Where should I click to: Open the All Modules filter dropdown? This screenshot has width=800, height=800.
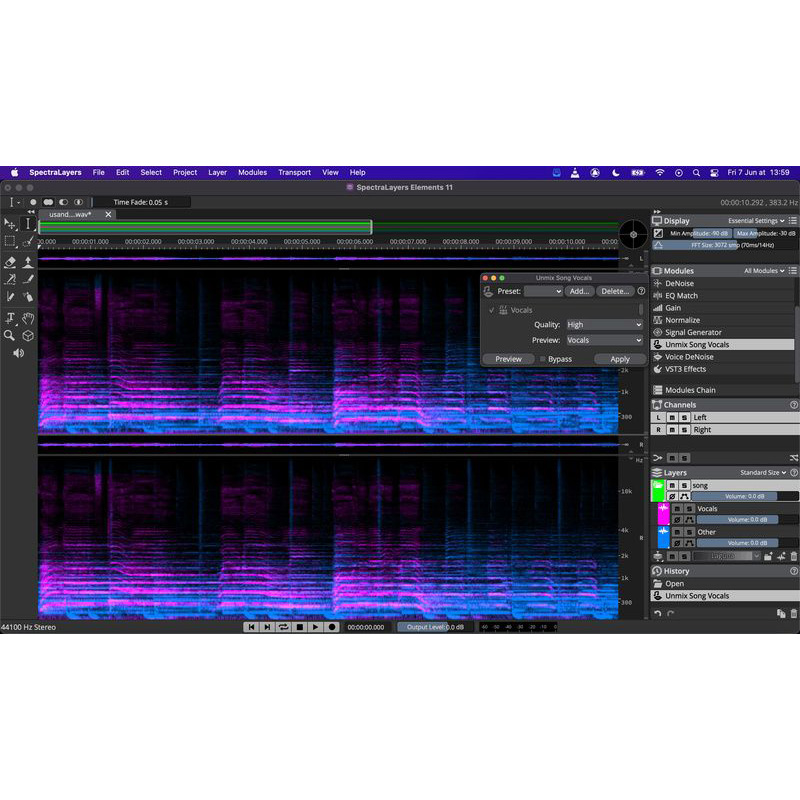point(764,271)
